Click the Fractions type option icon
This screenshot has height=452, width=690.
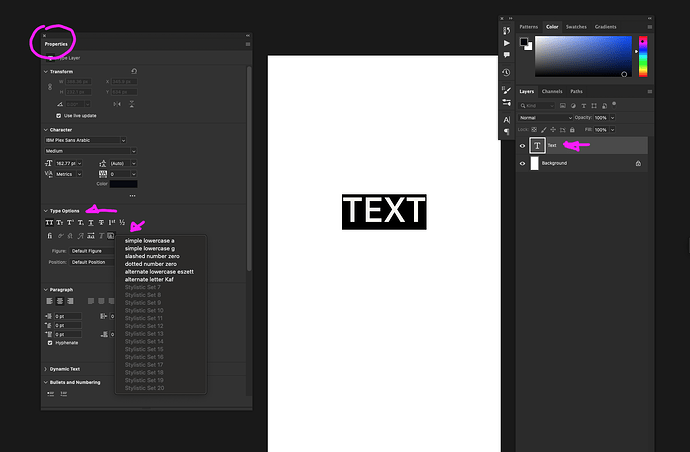(x=122, y=222)
